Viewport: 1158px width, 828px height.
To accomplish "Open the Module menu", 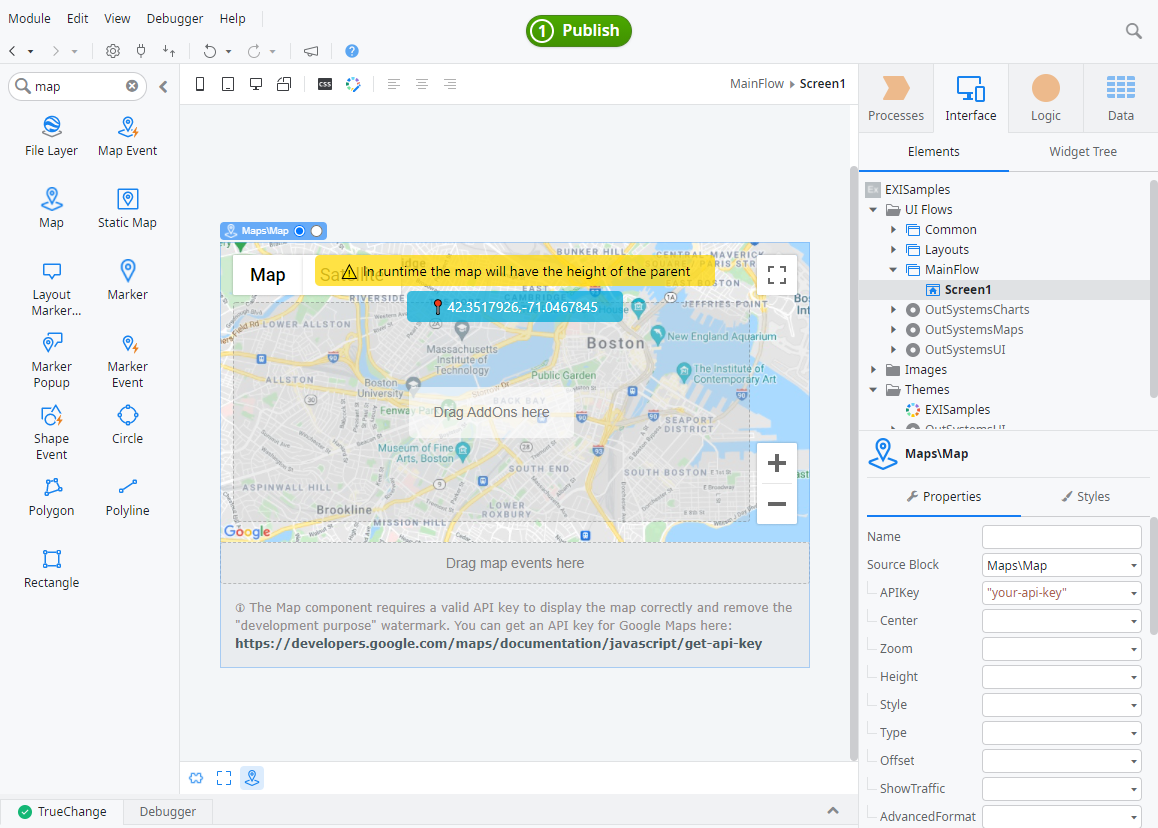I will [x=30, y=18].
